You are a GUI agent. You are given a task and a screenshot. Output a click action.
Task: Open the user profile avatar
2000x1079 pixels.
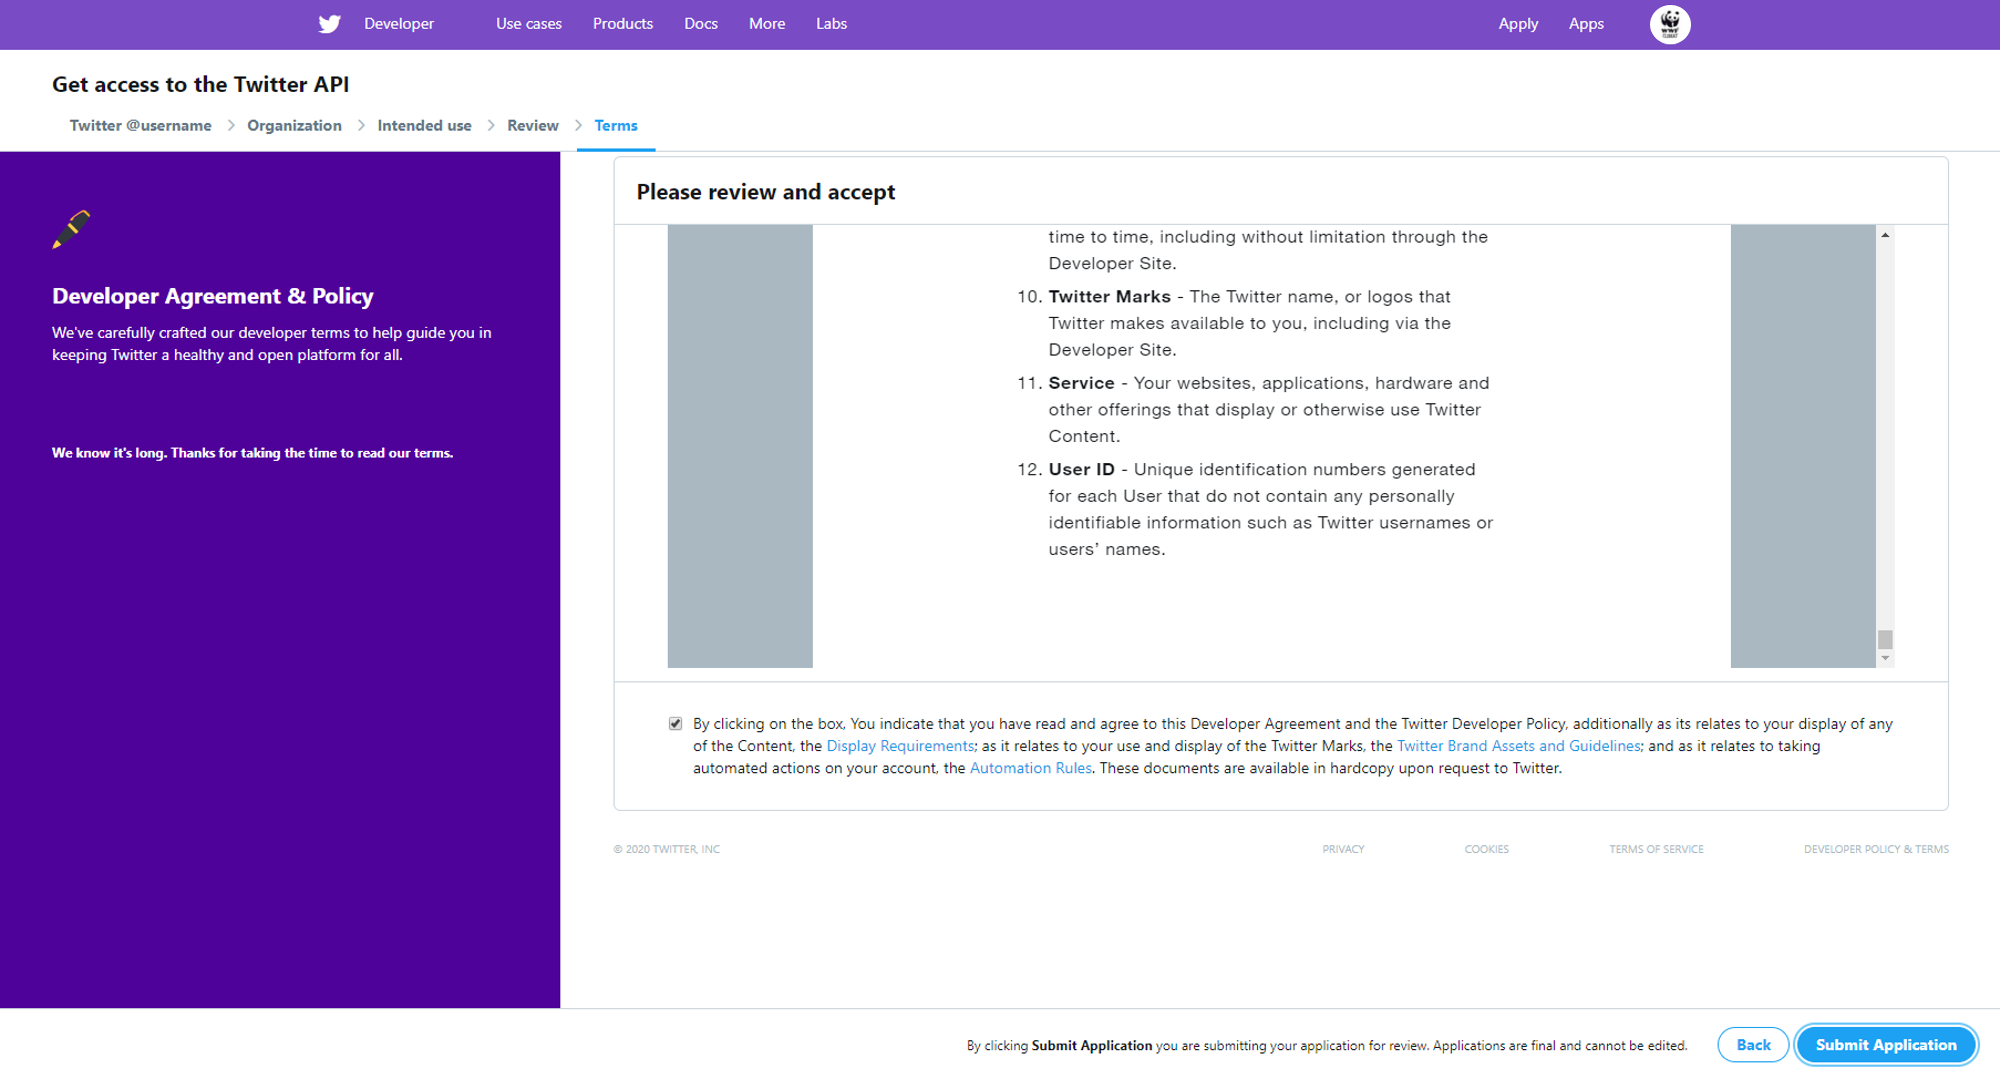[x=1670, y=24]
